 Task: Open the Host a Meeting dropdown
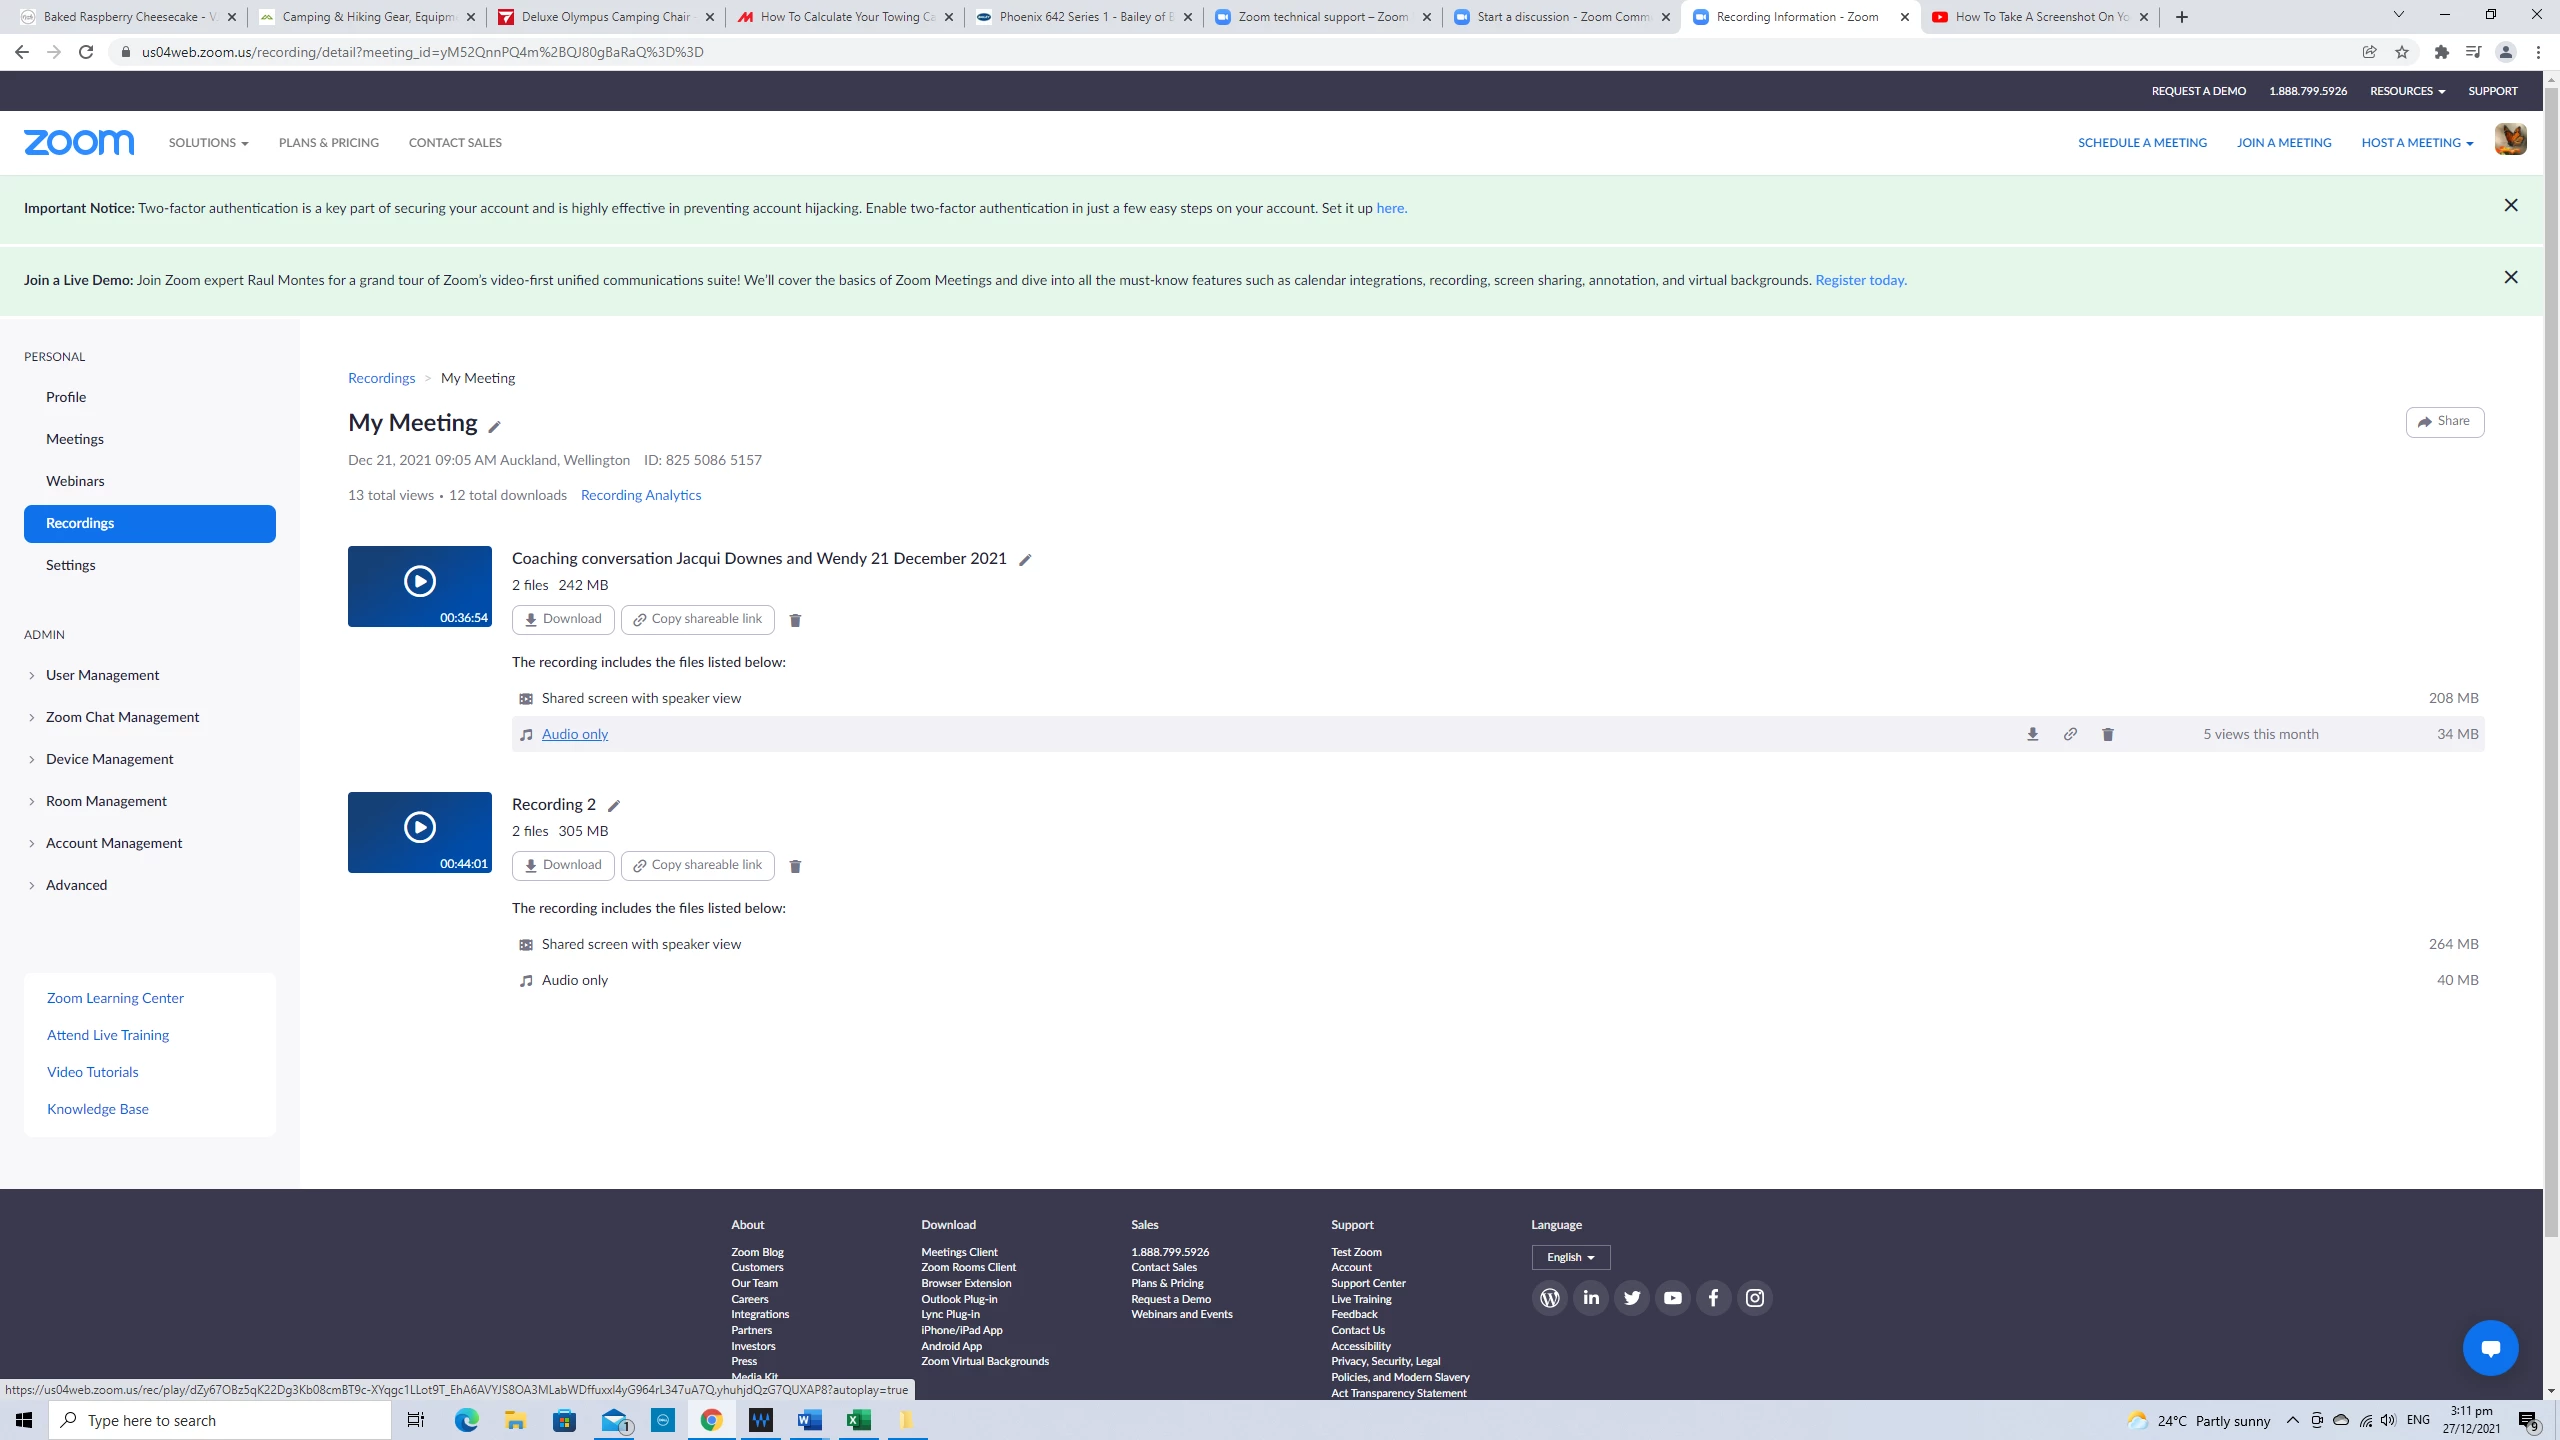pos(2416,143)
